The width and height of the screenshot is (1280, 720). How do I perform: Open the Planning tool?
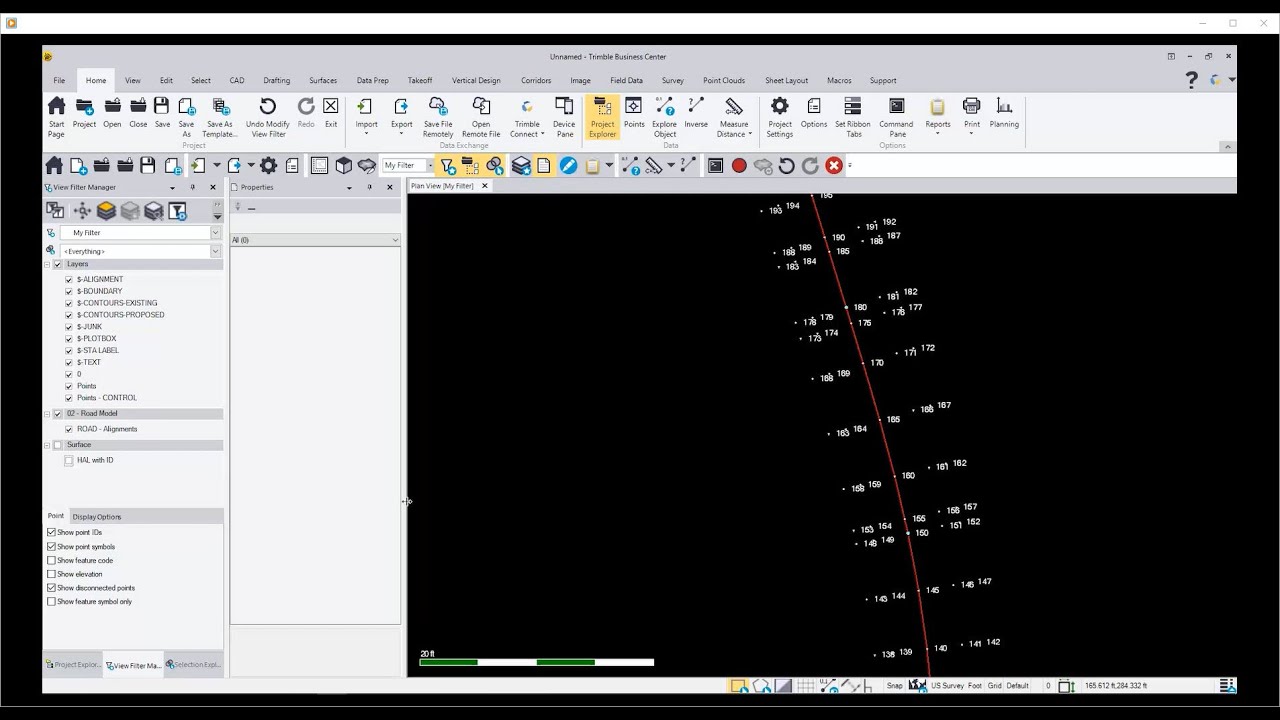click(x=1004, y=112)
